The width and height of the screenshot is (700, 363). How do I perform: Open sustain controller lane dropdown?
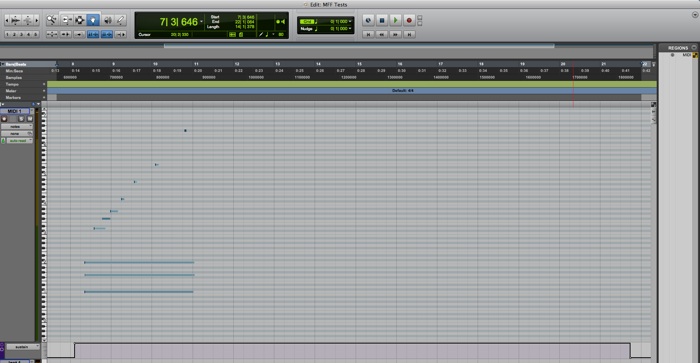coord(22,347)
